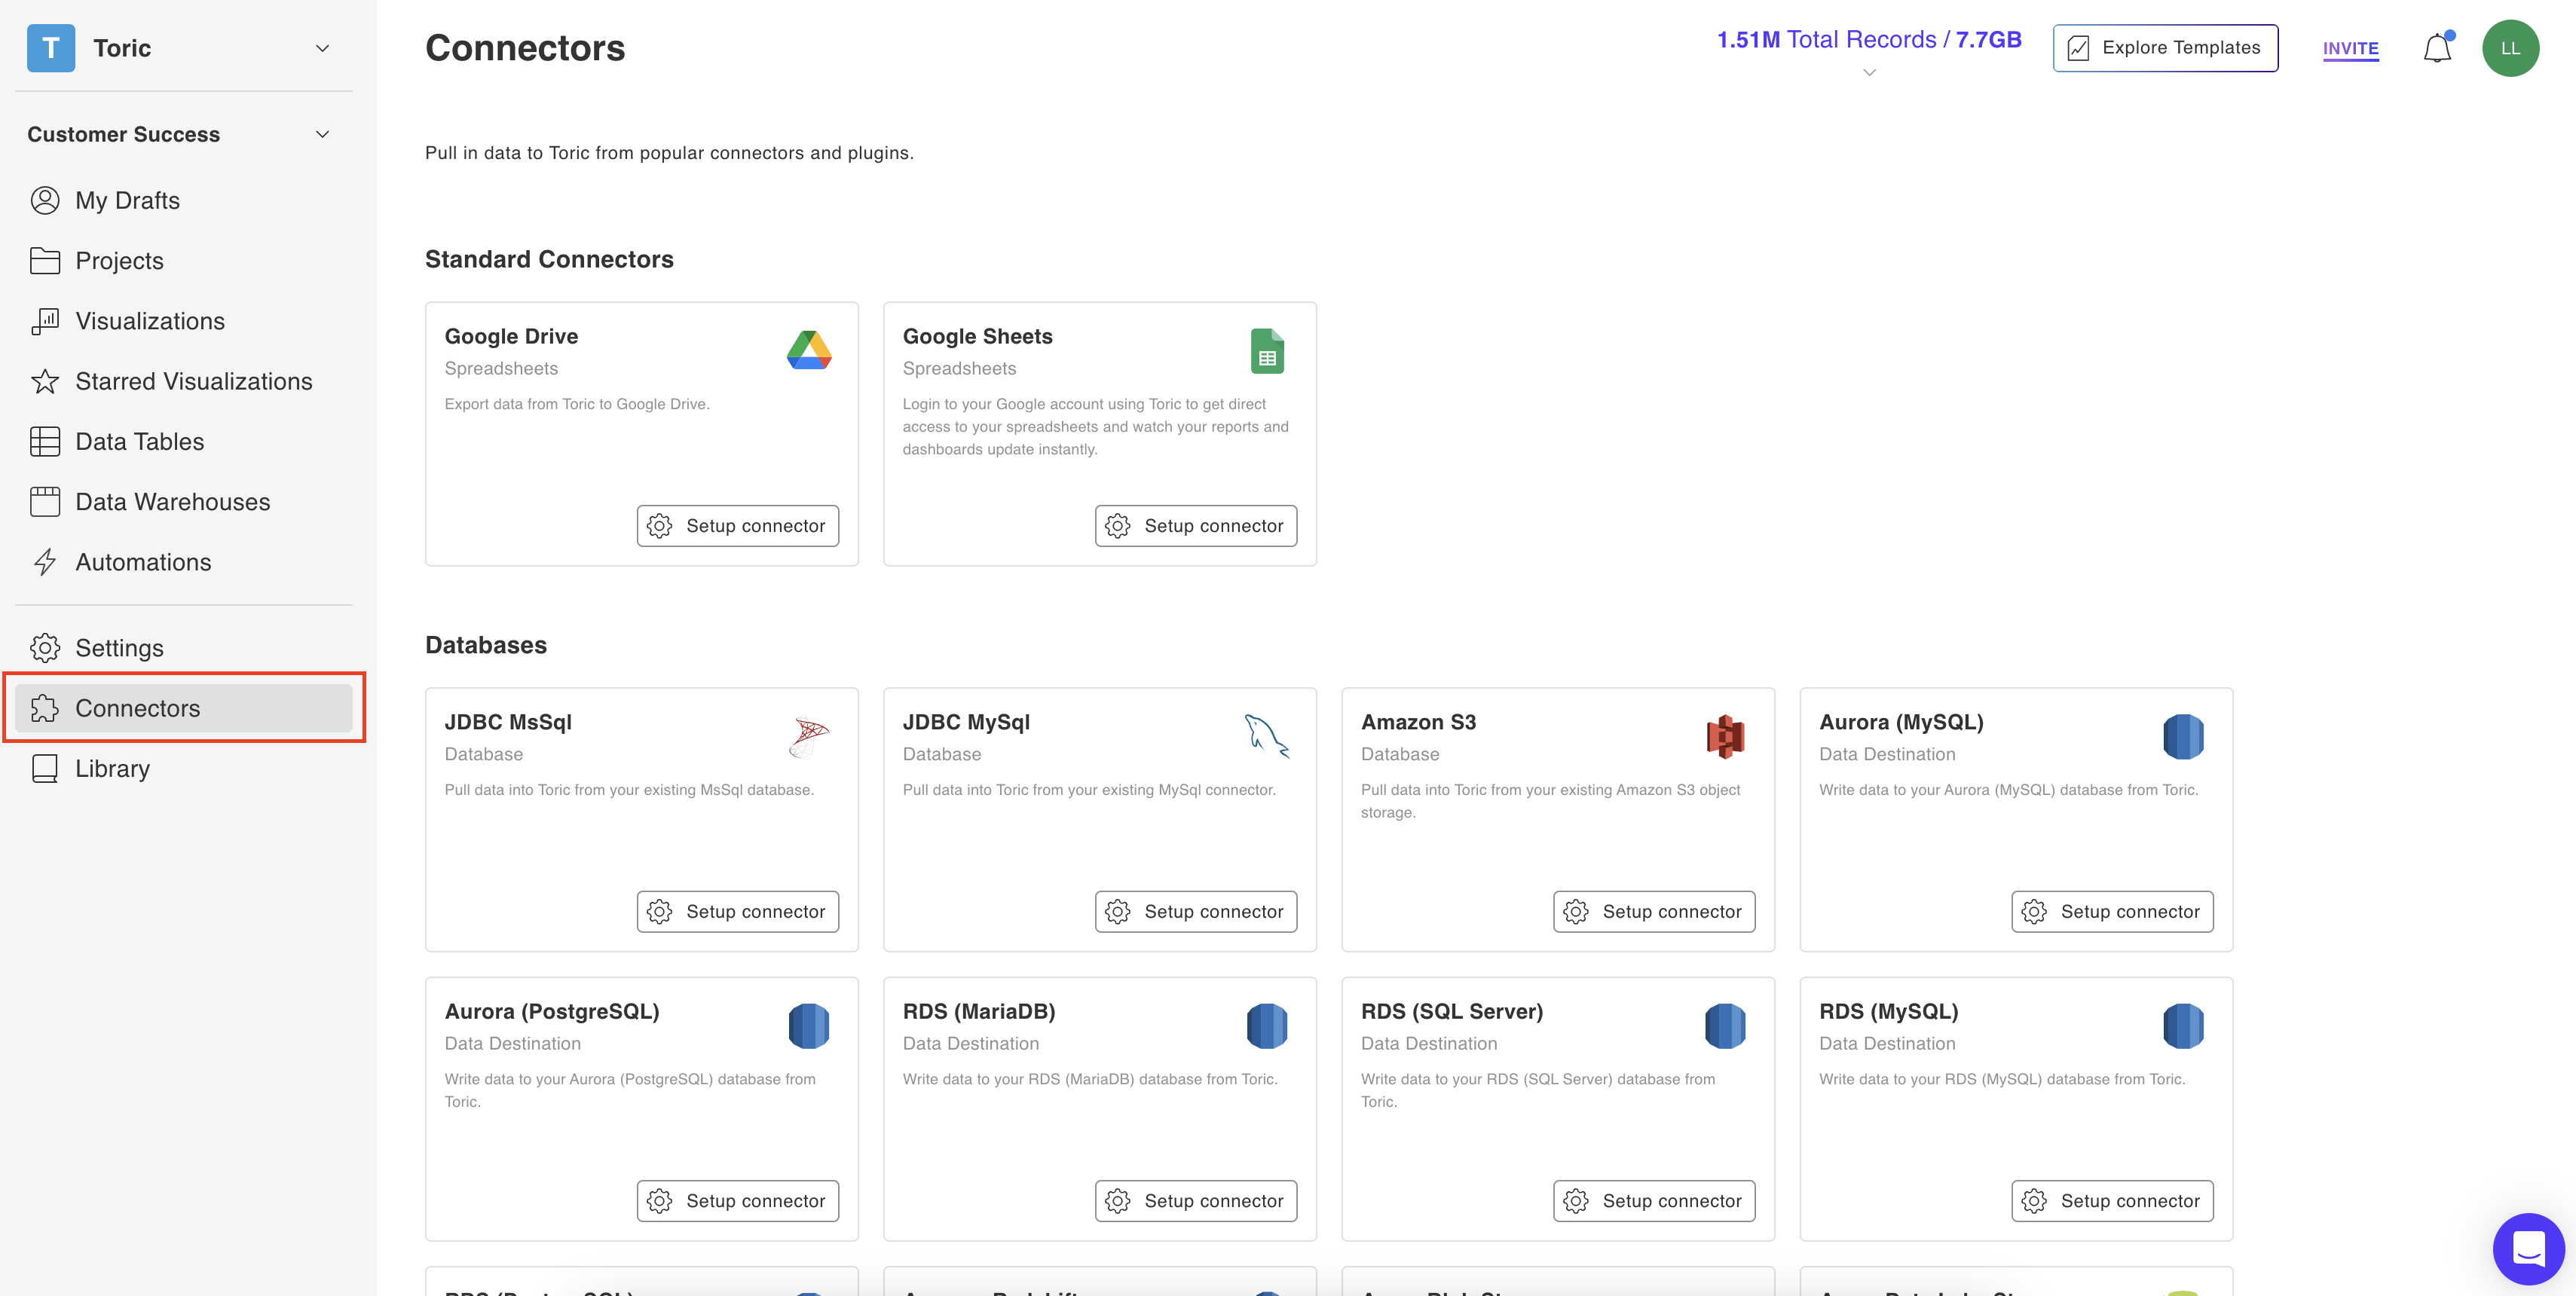The image size is (2576, 1296).
Task: Click the Google Drive card title
Action: click(511, 336)
